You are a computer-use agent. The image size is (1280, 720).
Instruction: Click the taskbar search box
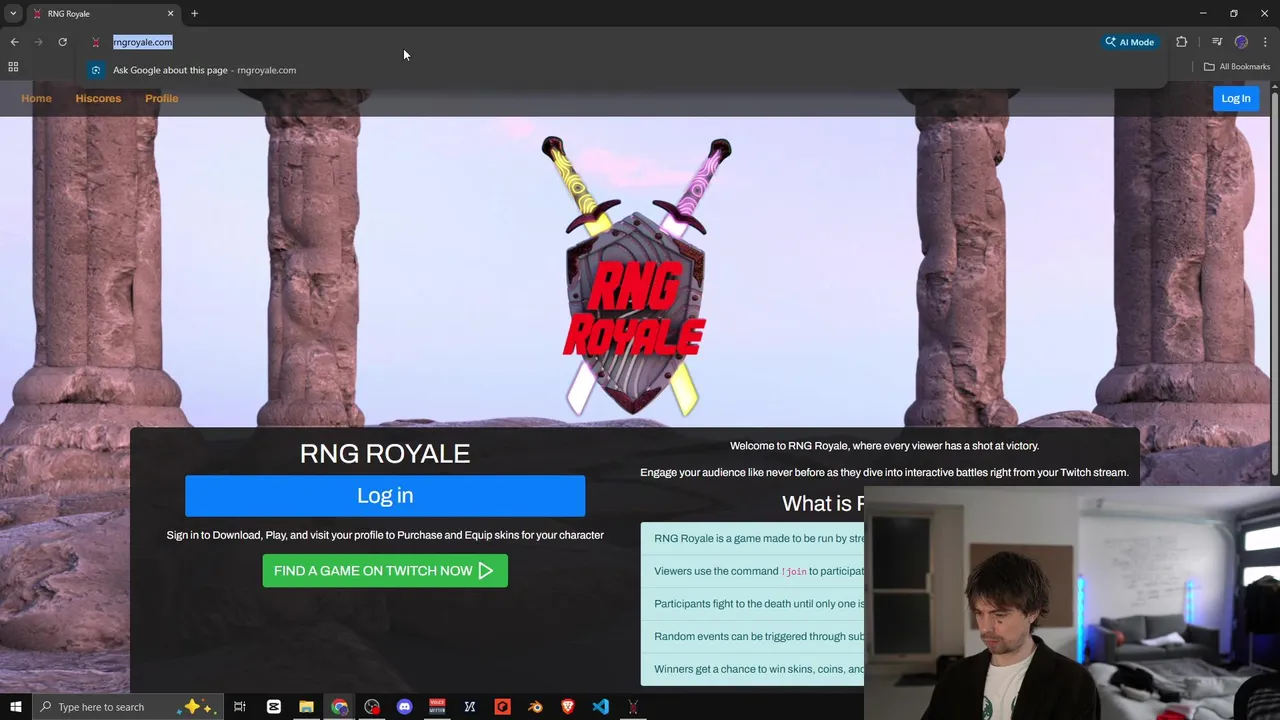128,707
